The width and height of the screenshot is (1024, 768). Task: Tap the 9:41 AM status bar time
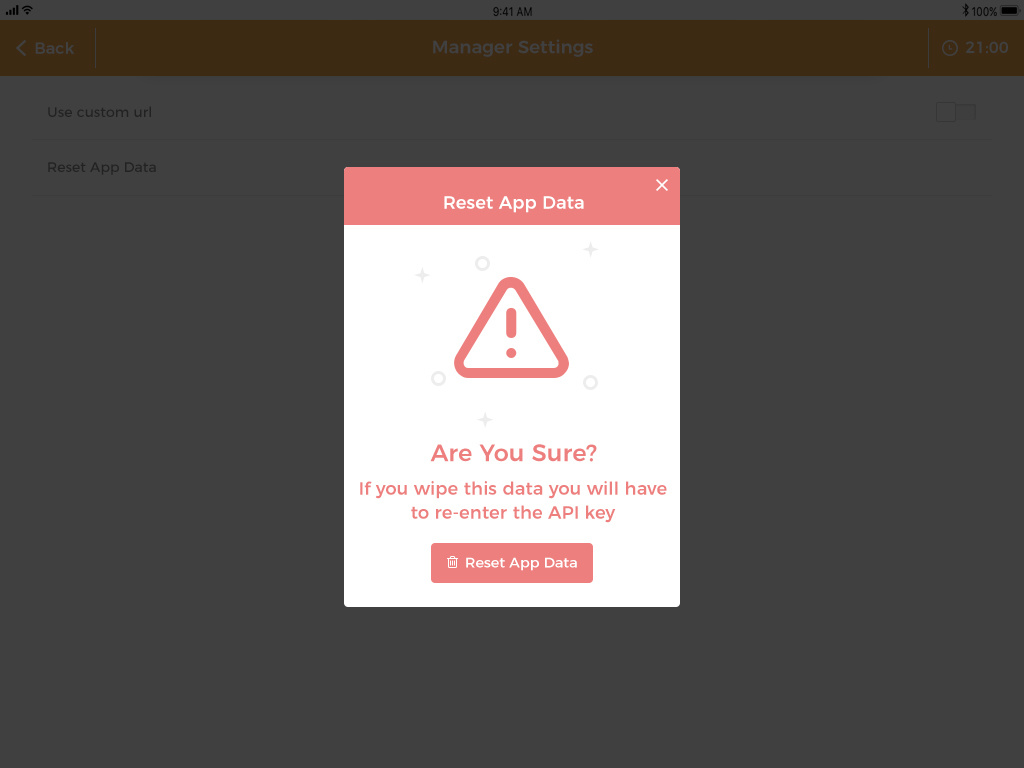(x=512, y=11)
